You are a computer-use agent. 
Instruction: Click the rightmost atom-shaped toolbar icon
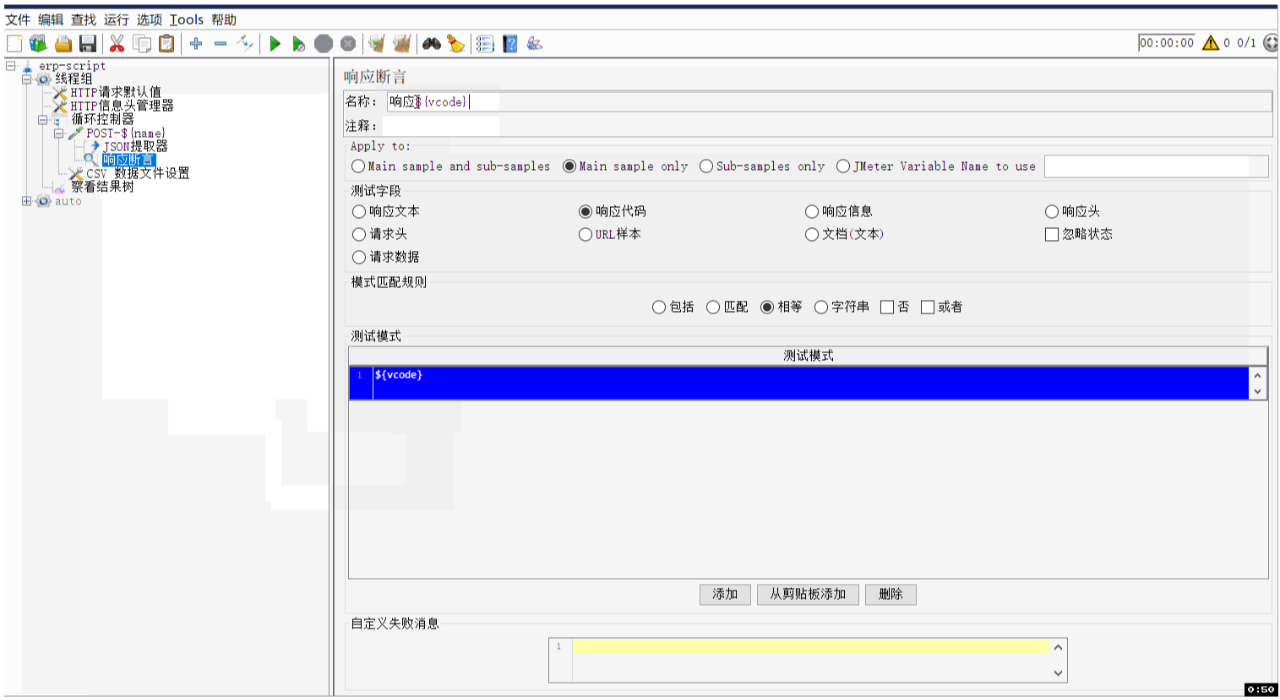point(535,43)
